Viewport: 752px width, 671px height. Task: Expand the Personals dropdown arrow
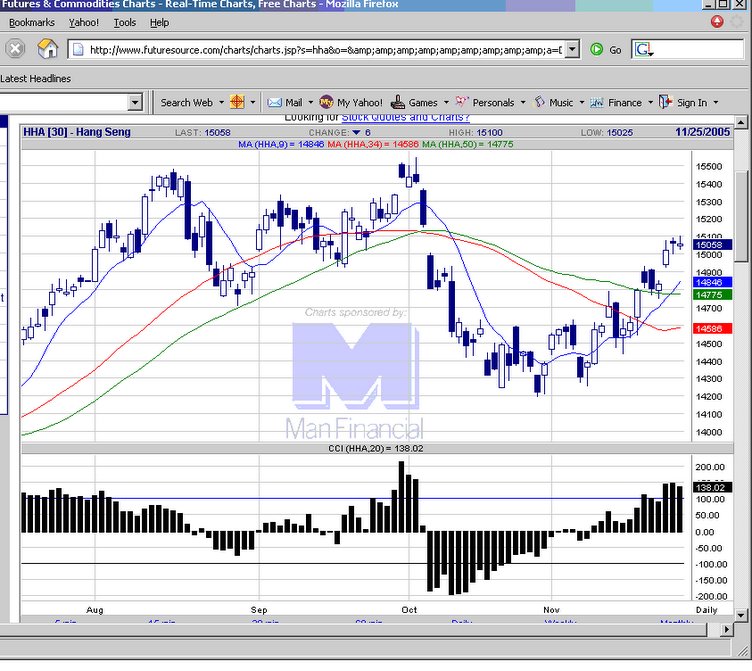click(523, 102)
